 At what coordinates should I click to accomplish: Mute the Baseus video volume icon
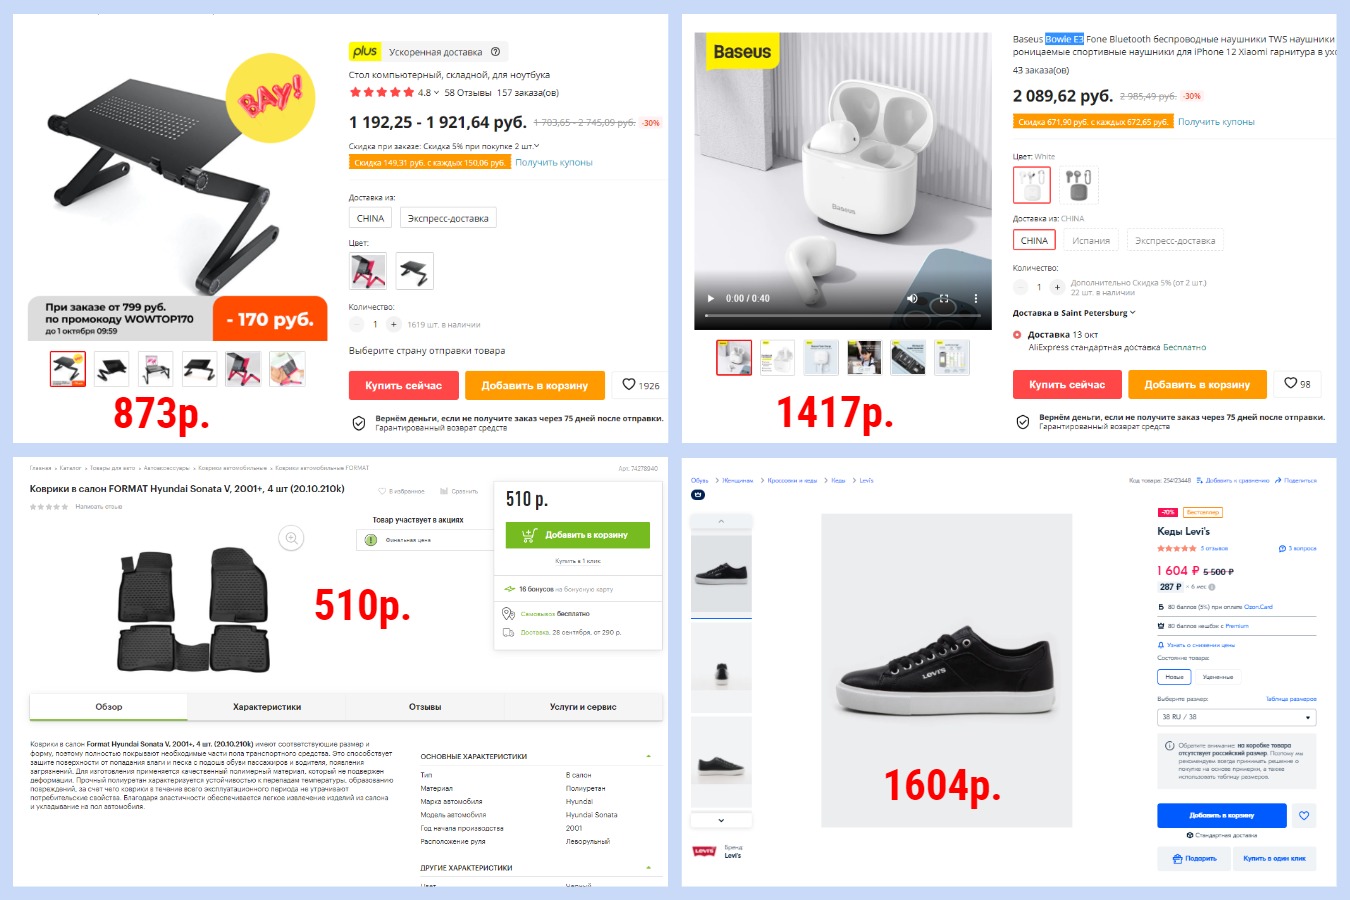pyautogui.click(x=912, y=298)
